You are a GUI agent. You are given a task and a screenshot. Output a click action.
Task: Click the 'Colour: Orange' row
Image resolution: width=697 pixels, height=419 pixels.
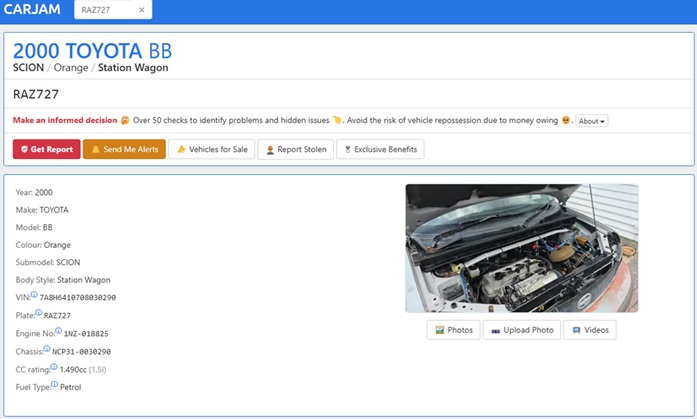[43, 245]
